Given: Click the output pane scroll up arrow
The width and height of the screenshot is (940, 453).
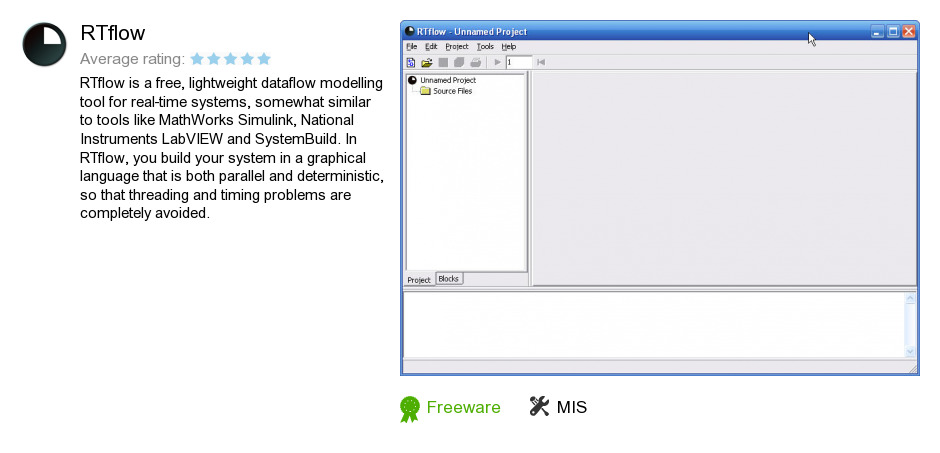Looking at the screenshot, I should (910, 298).
